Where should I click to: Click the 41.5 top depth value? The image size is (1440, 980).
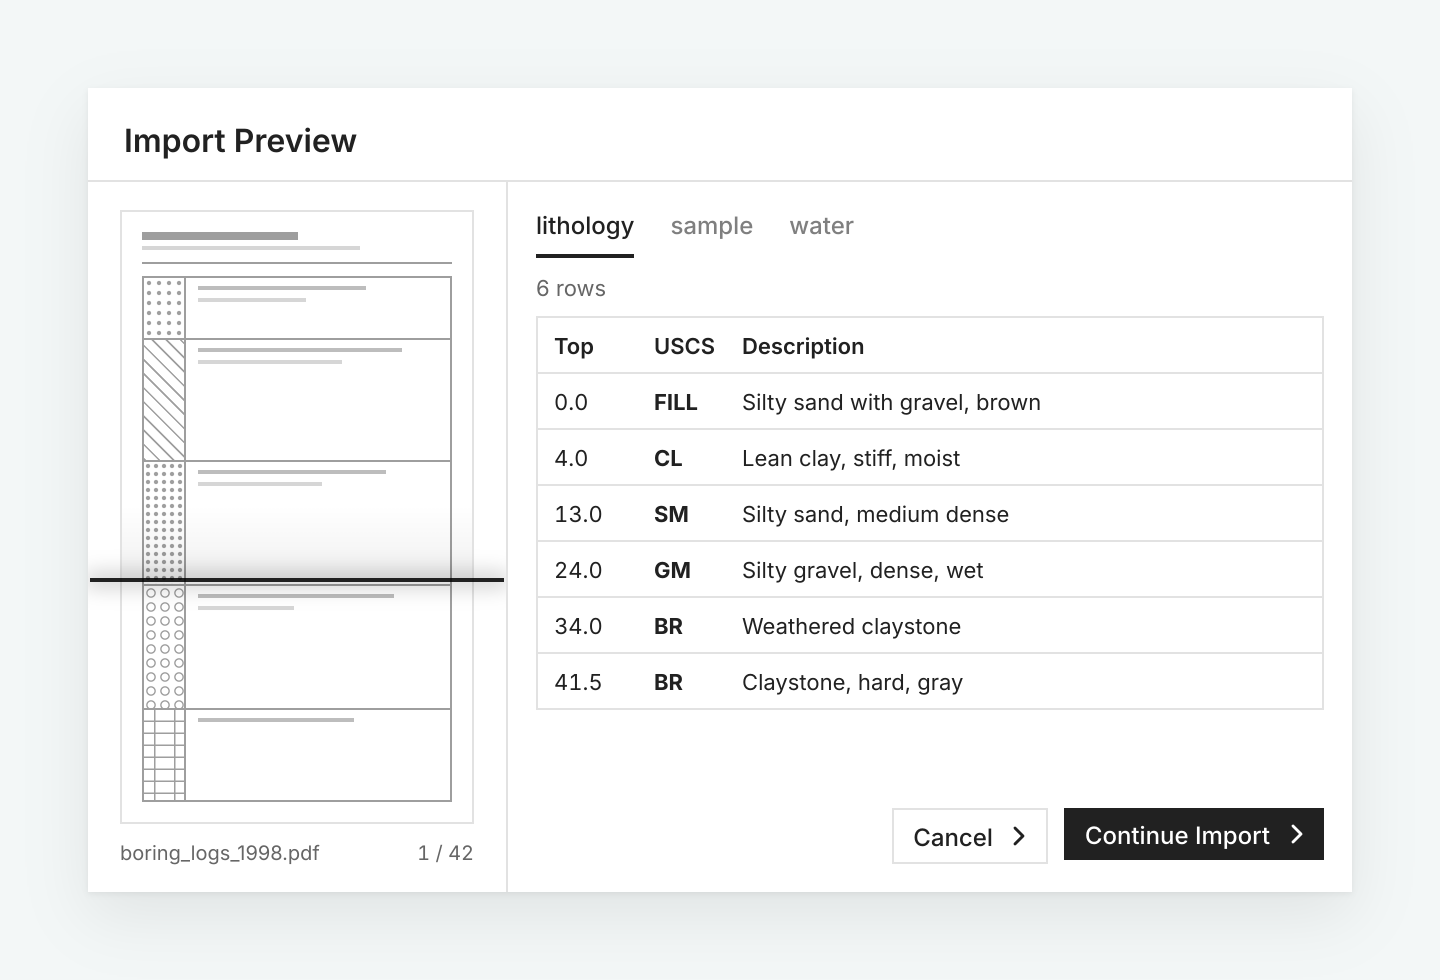(x=578, y=682)
